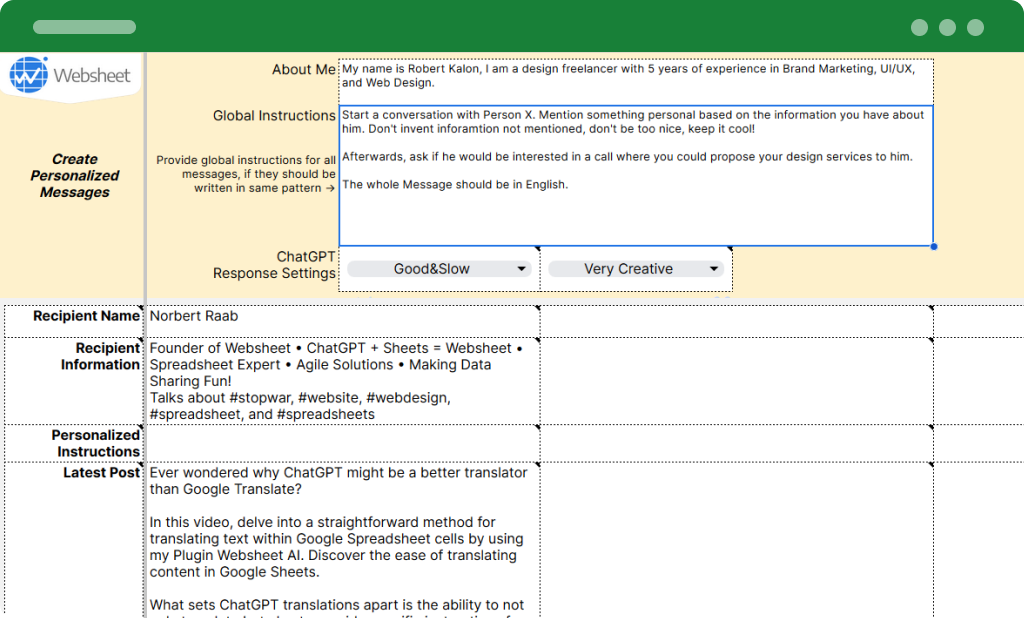The image size is (1024, 618).
Task: Click the Websheet logo icon
Action: (x=28, y=74)
